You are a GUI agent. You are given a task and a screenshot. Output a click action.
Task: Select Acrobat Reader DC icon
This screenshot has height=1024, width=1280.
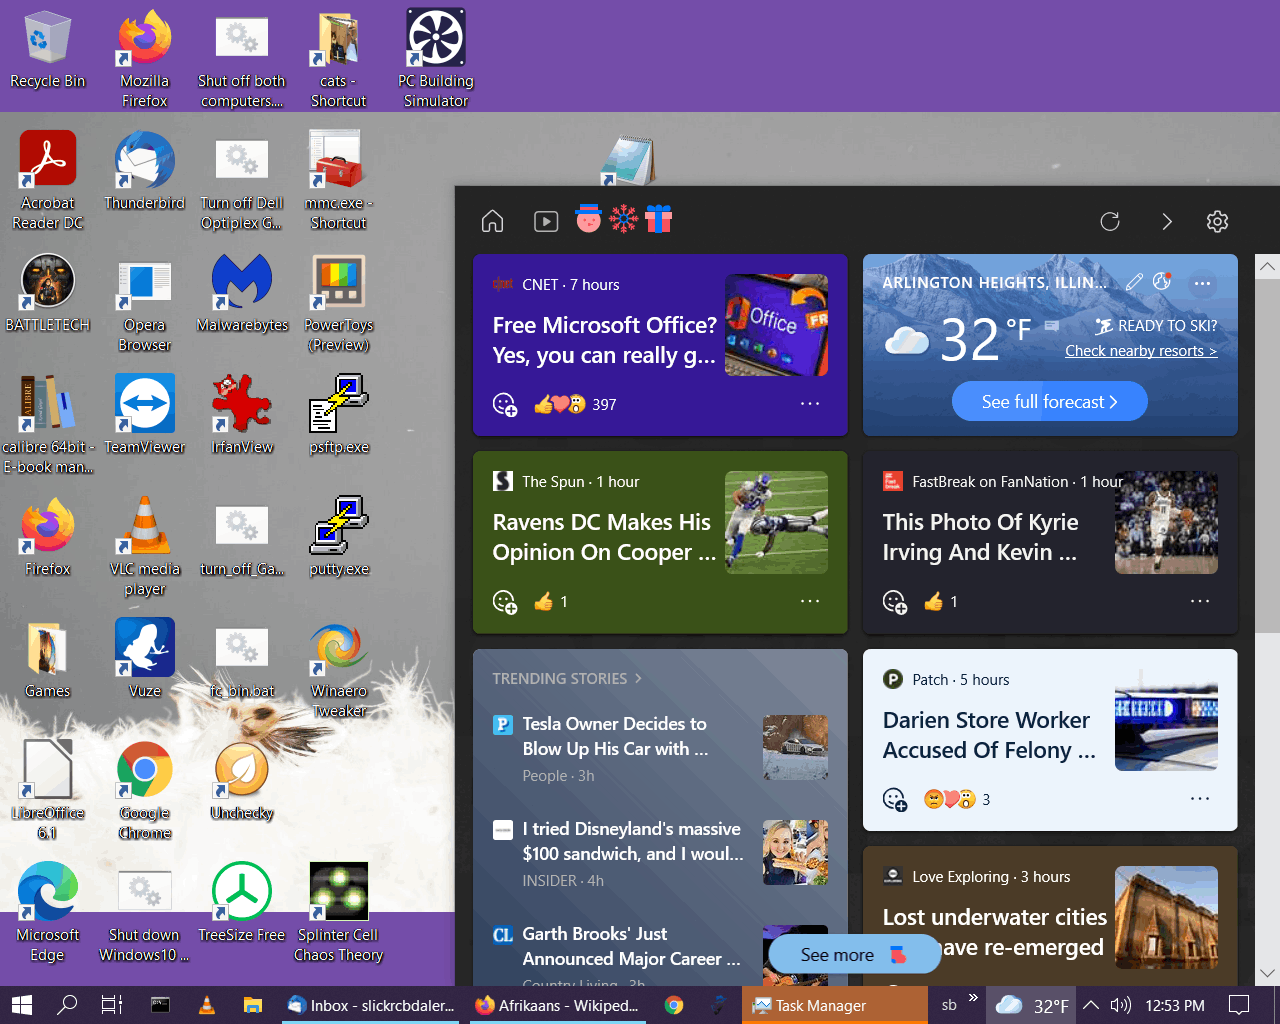[x=47, y=182]
